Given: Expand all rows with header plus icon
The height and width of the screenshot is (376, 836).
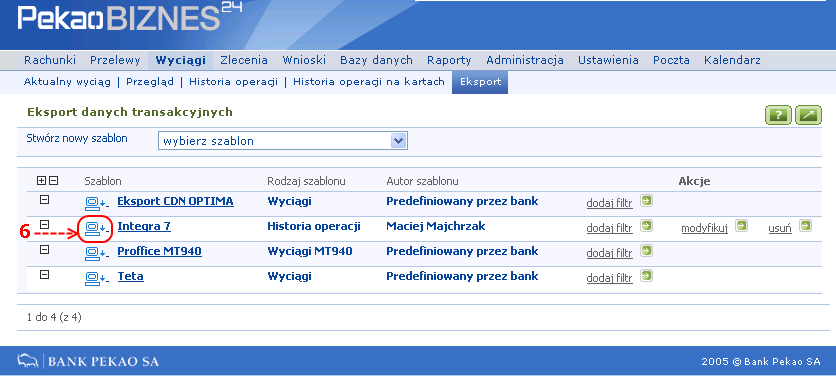Looking at the screenshot, I should coord(41,181).
